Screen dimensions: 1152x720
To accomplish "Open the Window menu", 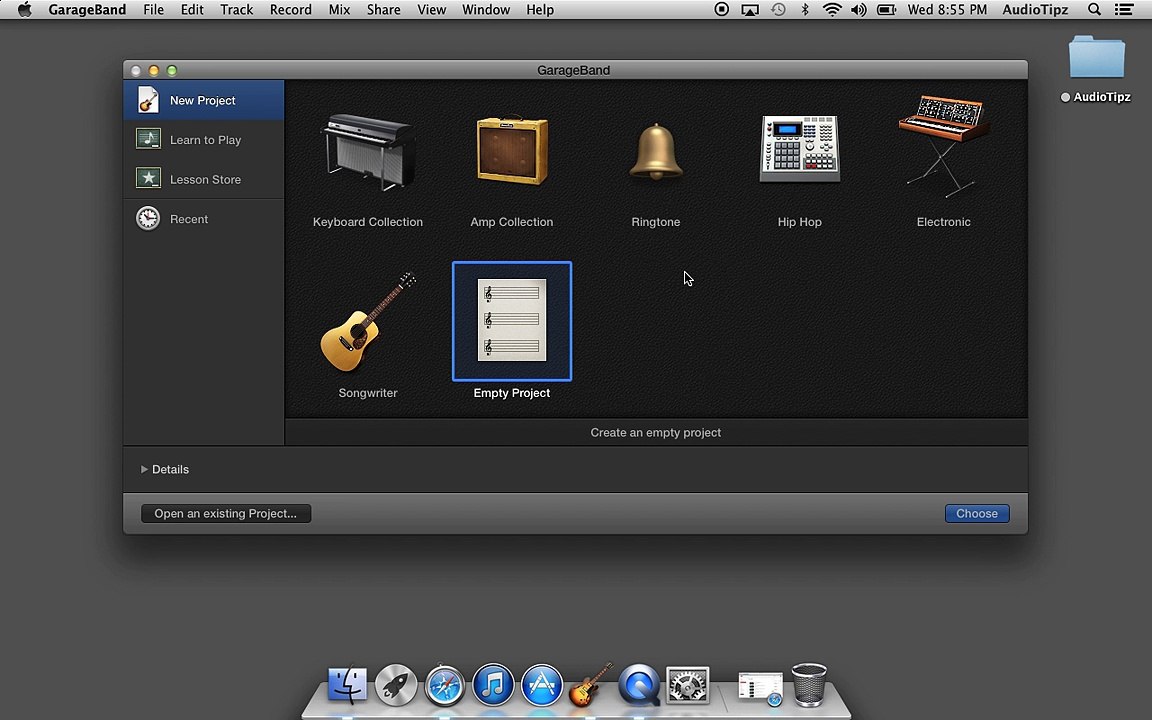I will point(486,10).
